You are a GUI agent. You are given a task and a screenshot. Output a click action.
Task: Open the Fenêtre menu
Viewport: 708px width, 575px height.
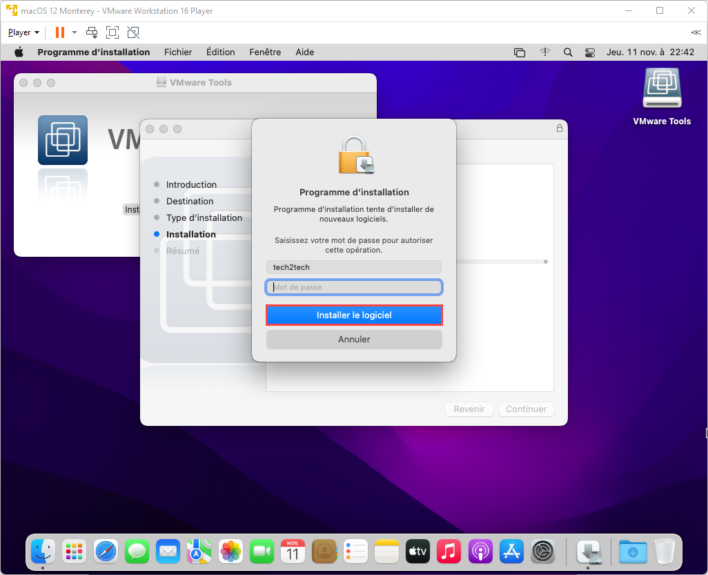tap(265, 52)
